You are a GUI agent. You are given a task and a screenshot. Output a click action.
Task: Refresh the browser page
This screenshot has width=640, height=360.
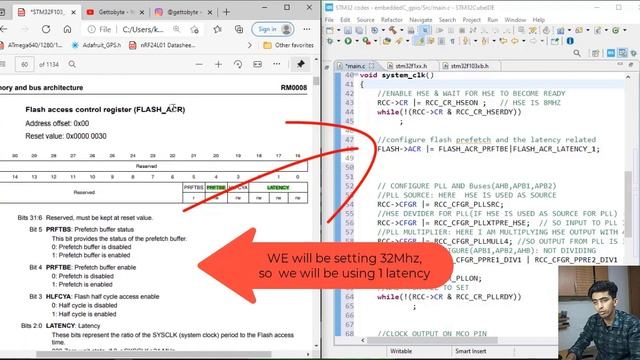click(x=46, y=29)
